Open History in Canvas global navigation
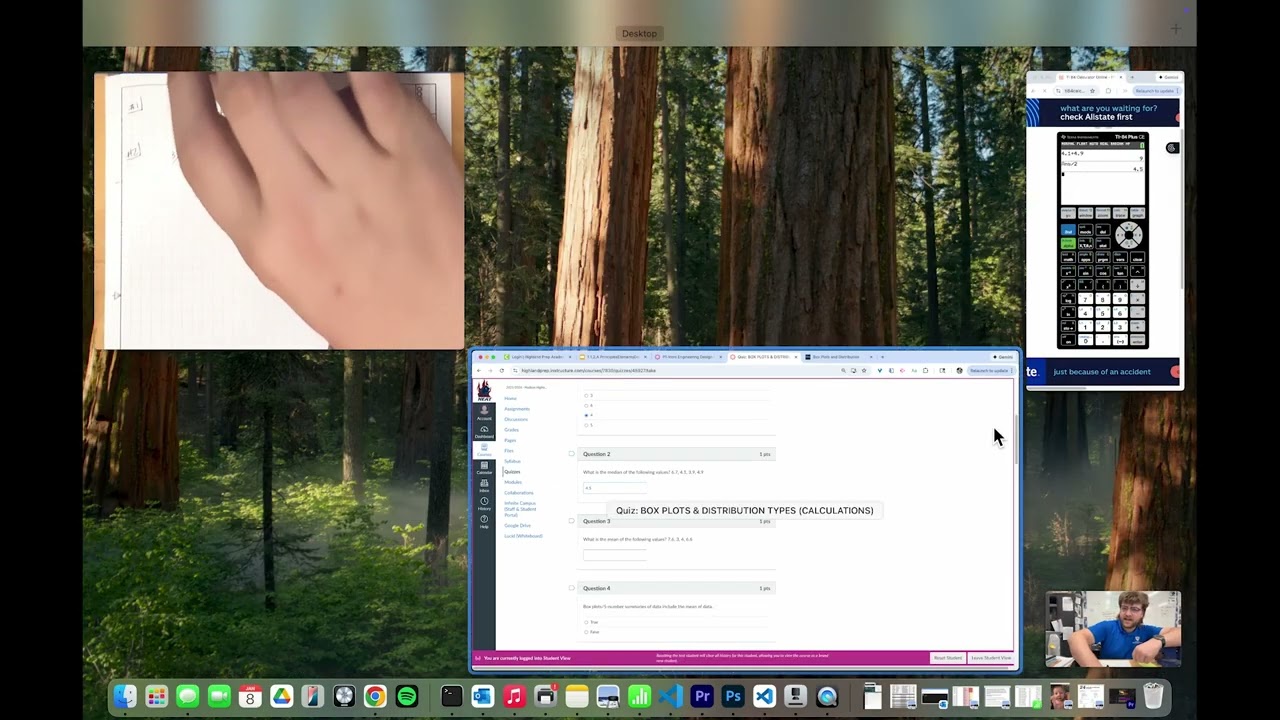This screenshot has width=1280, height=720. pyautogui.click(x=484, y=504)
